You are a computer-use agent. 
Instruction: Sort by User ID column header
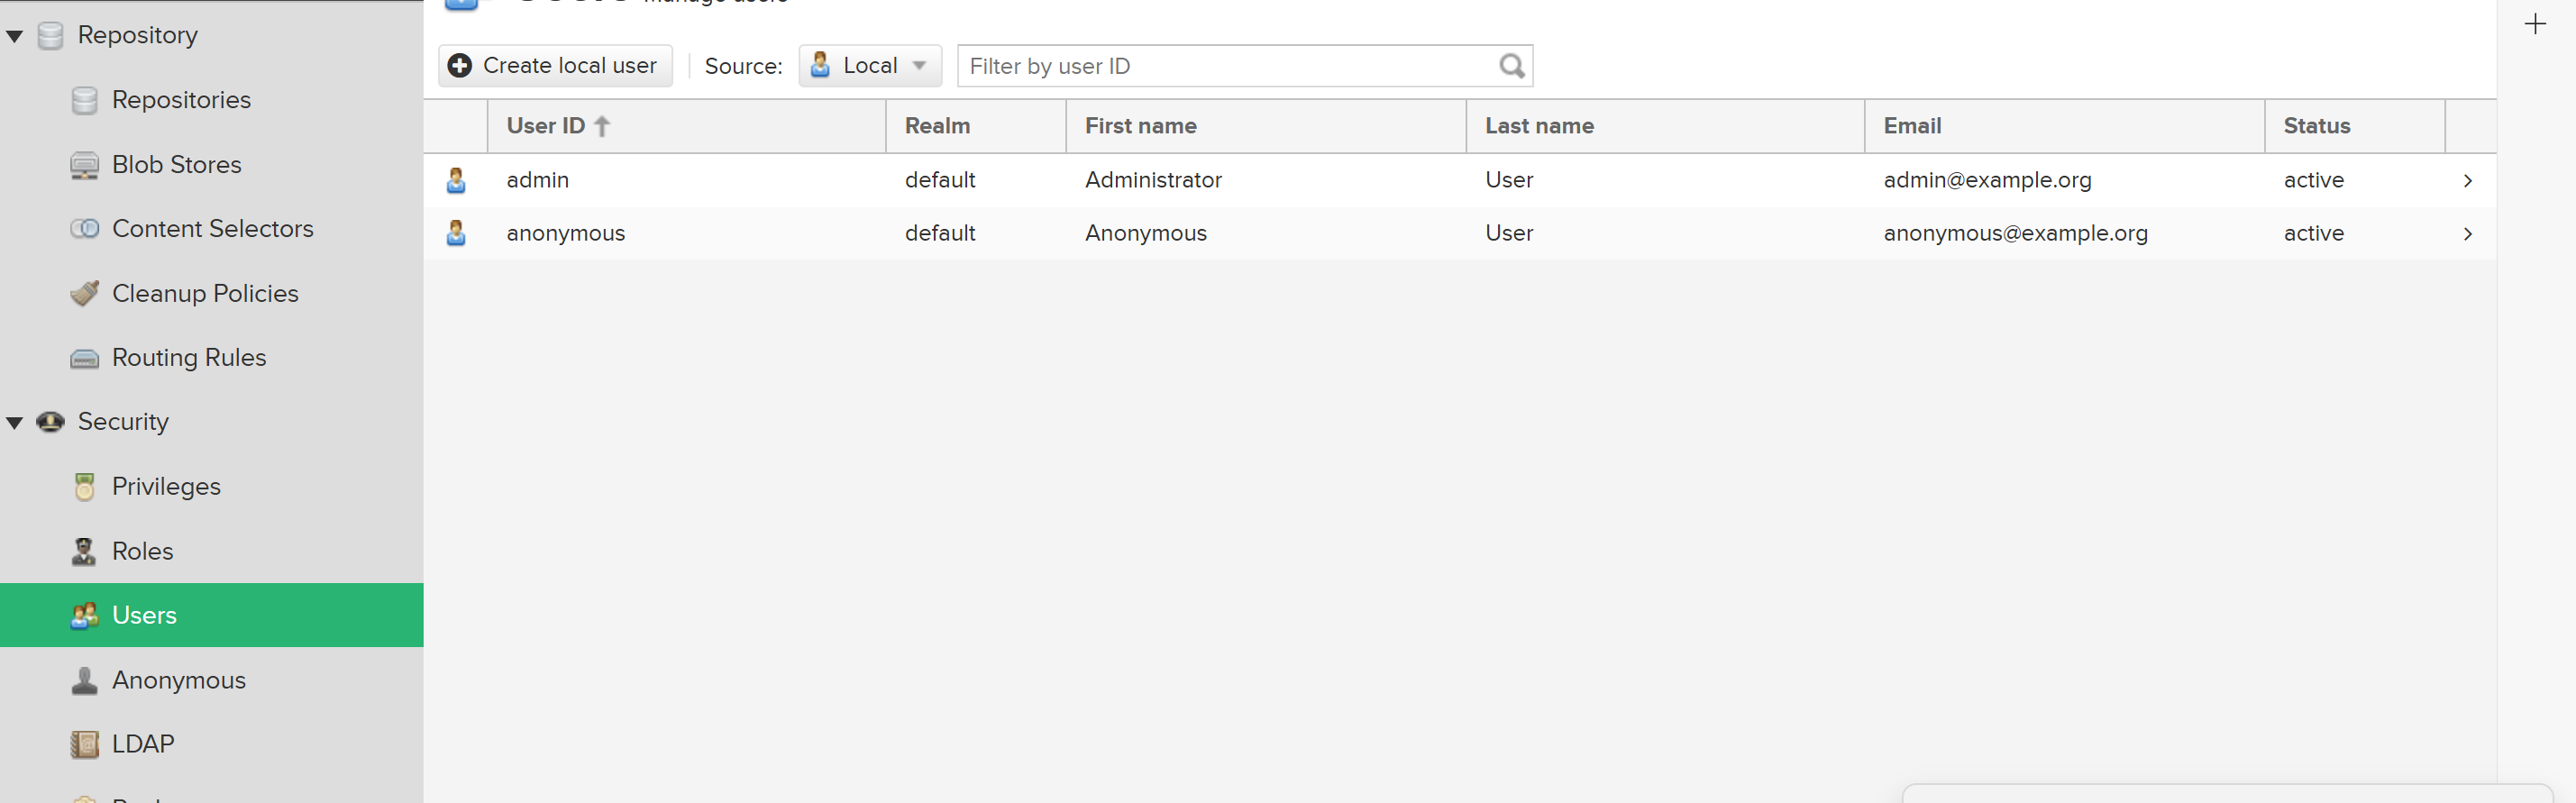(686, 126)
